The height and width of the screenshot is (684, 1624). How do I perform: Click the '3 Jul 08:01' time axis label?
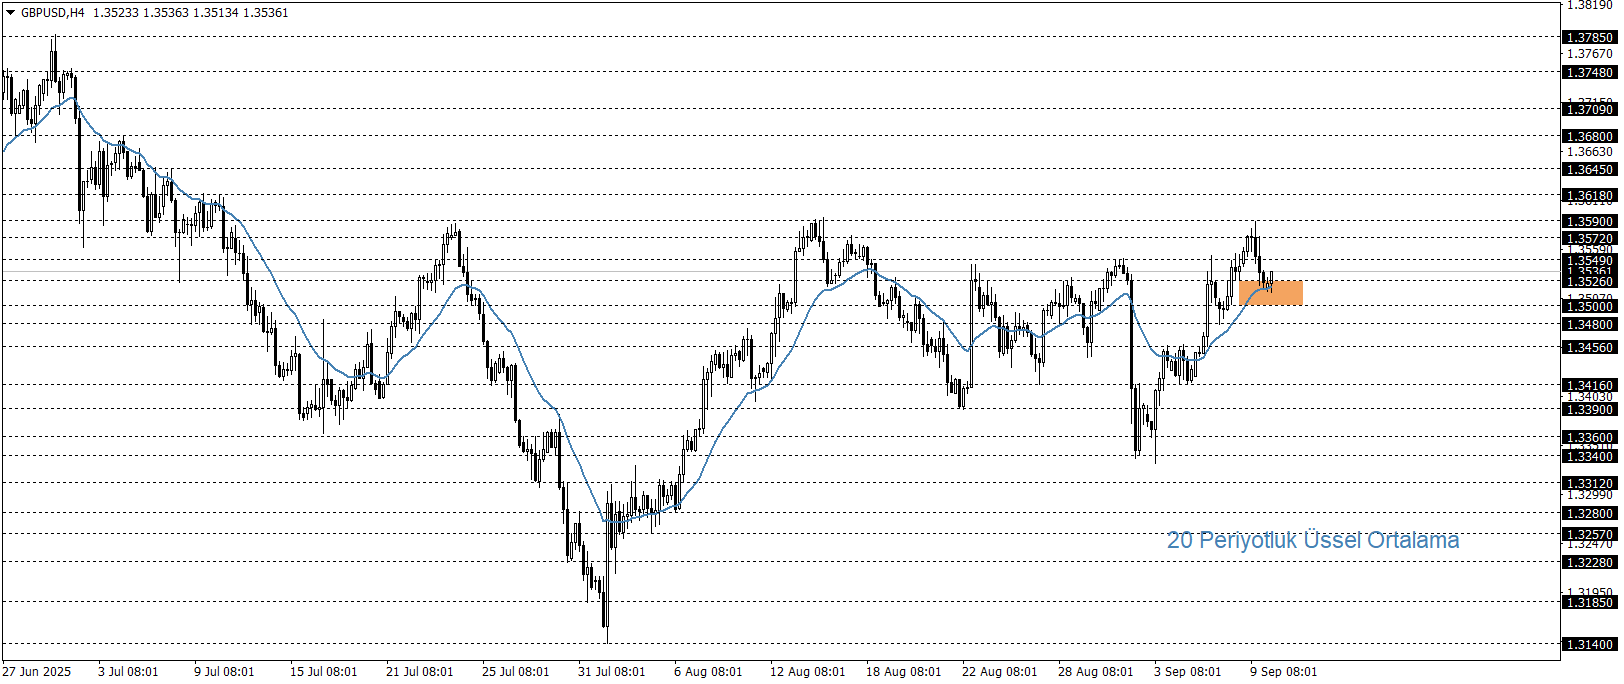pyautogui.click(x=128, y=672)
